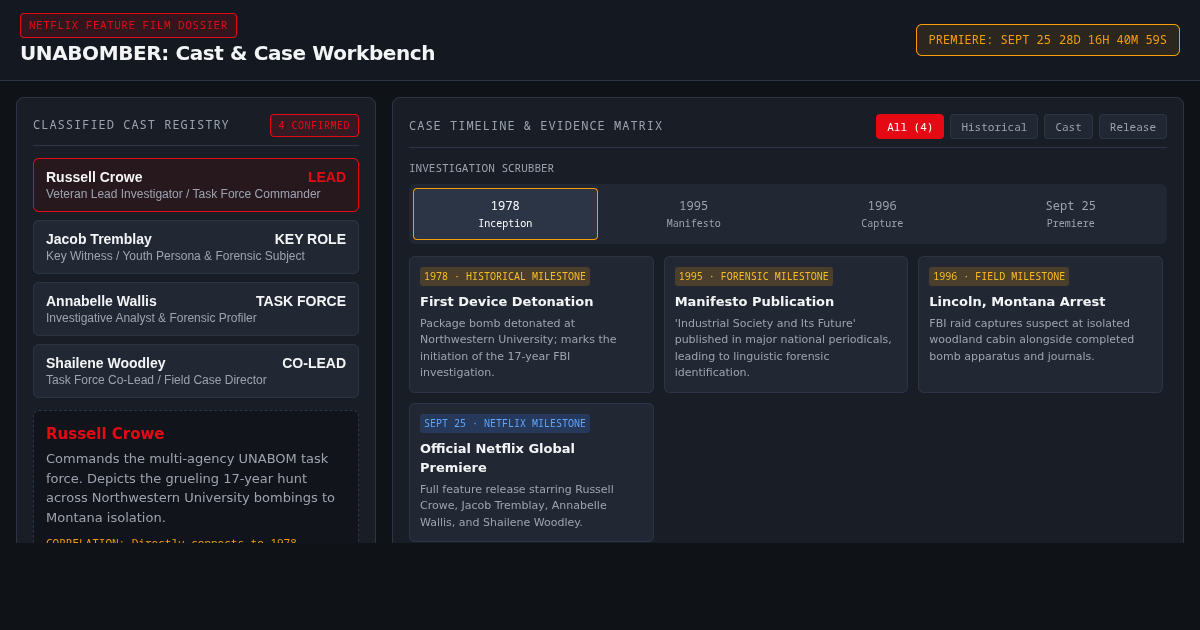
Task: Click the Sept 25 Netflix Milestone tag
Action: [505, 423]
